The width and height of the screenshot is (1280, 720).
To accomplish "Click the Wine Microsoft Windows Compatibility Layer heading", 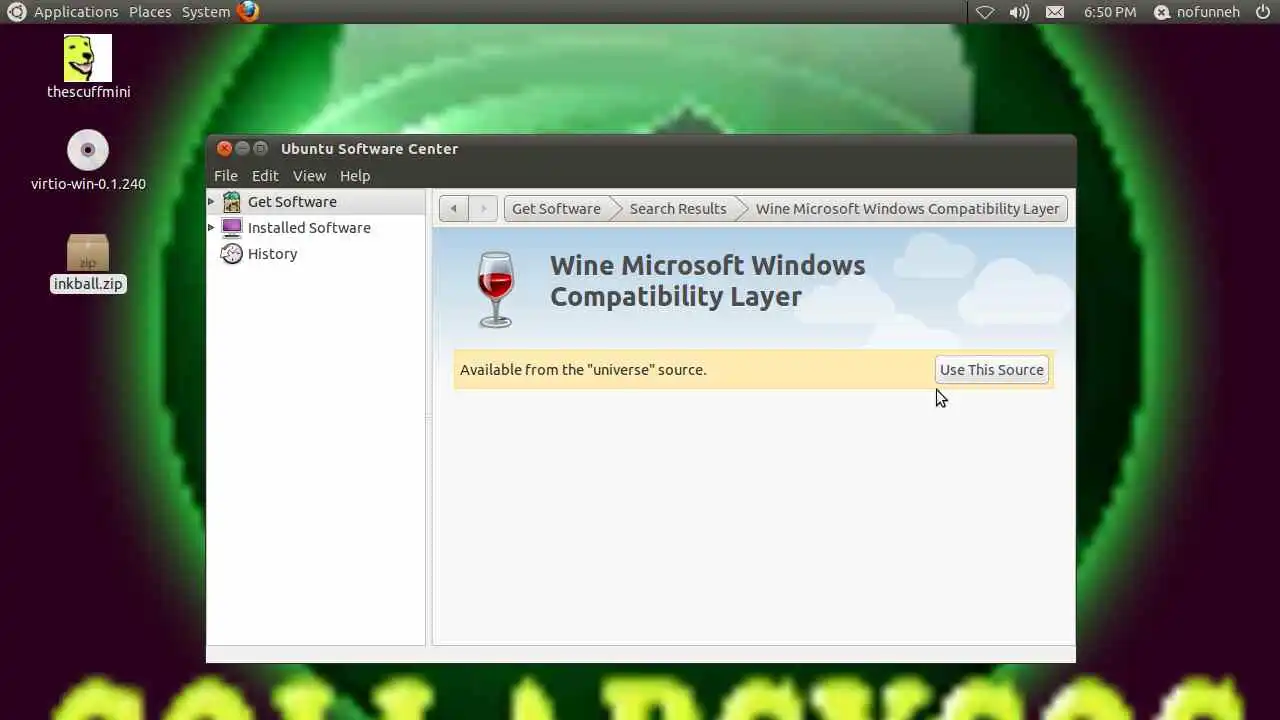I will pos(707,281).
